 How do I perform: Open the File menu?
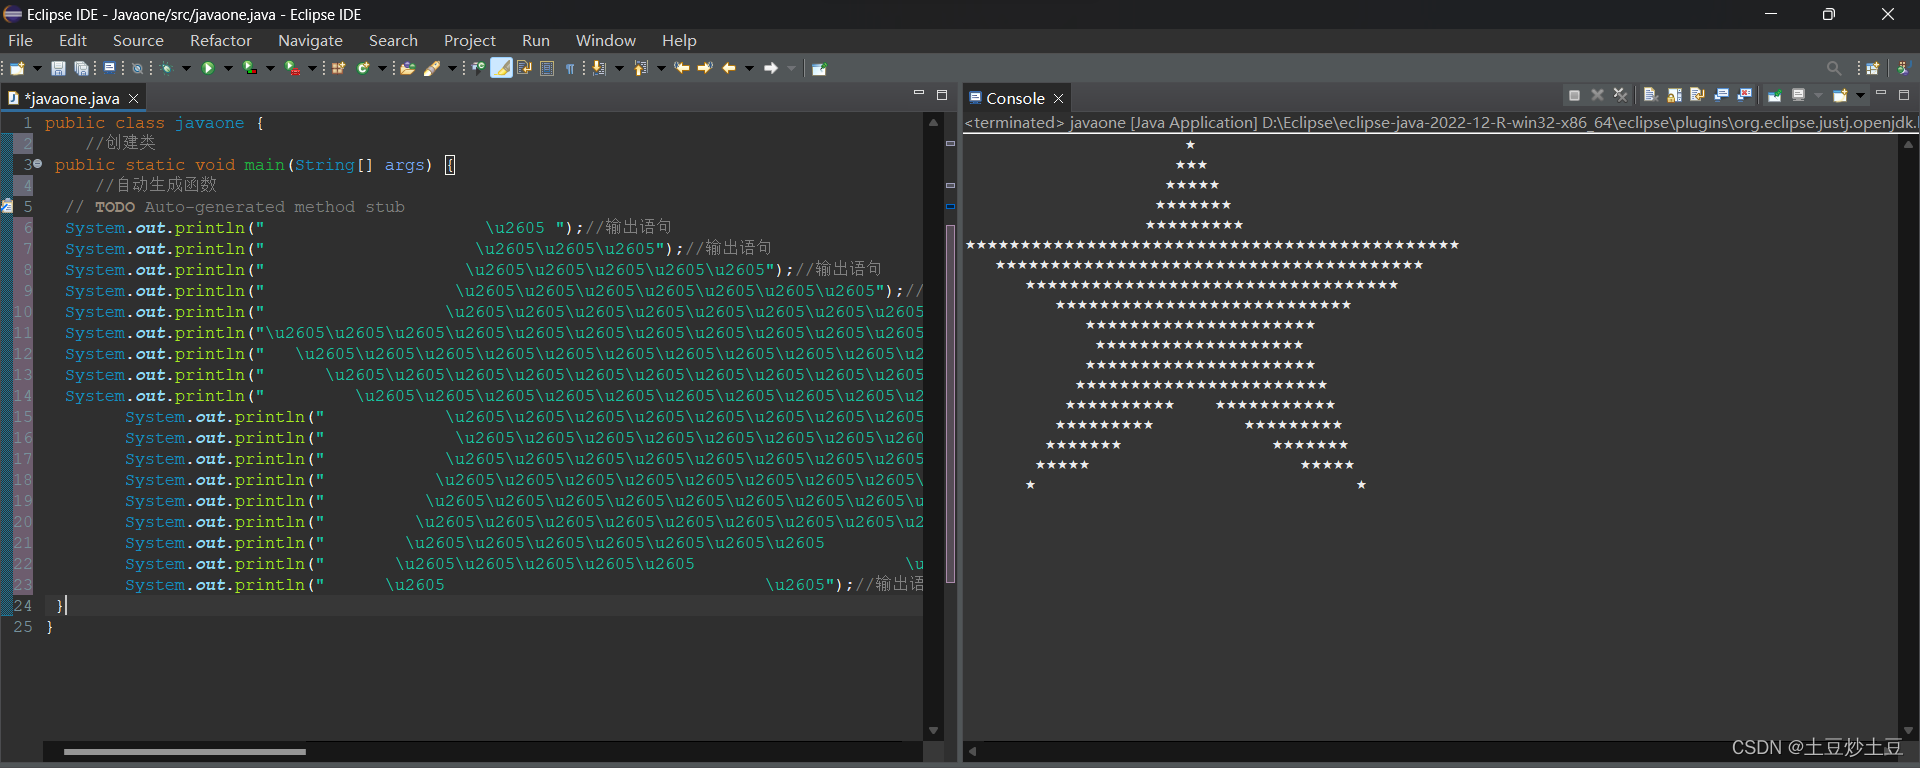(20, 40)
